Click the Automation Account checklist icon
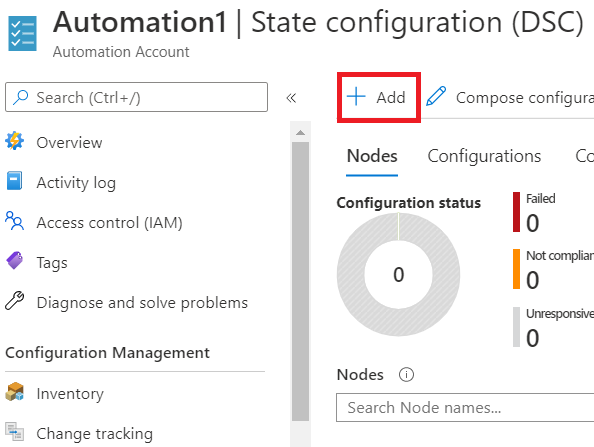The width and height of the screenshot is (594, 447). 22,33
